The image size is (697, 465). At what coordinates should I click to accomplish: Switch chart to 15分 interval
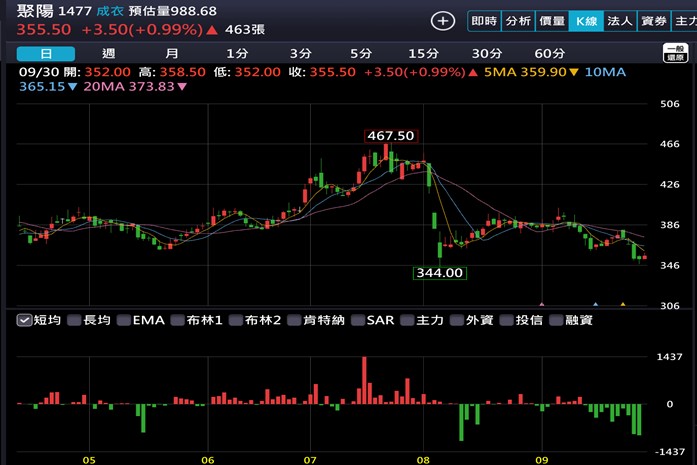point(424,53)
